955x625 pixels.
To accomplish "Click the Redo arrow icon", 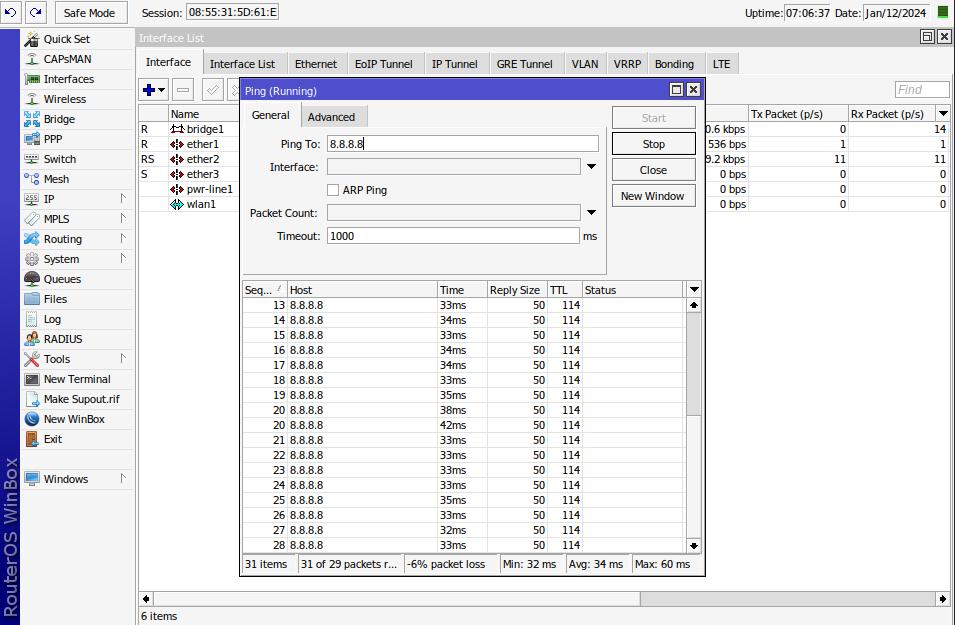I will [x=36, y=12].
